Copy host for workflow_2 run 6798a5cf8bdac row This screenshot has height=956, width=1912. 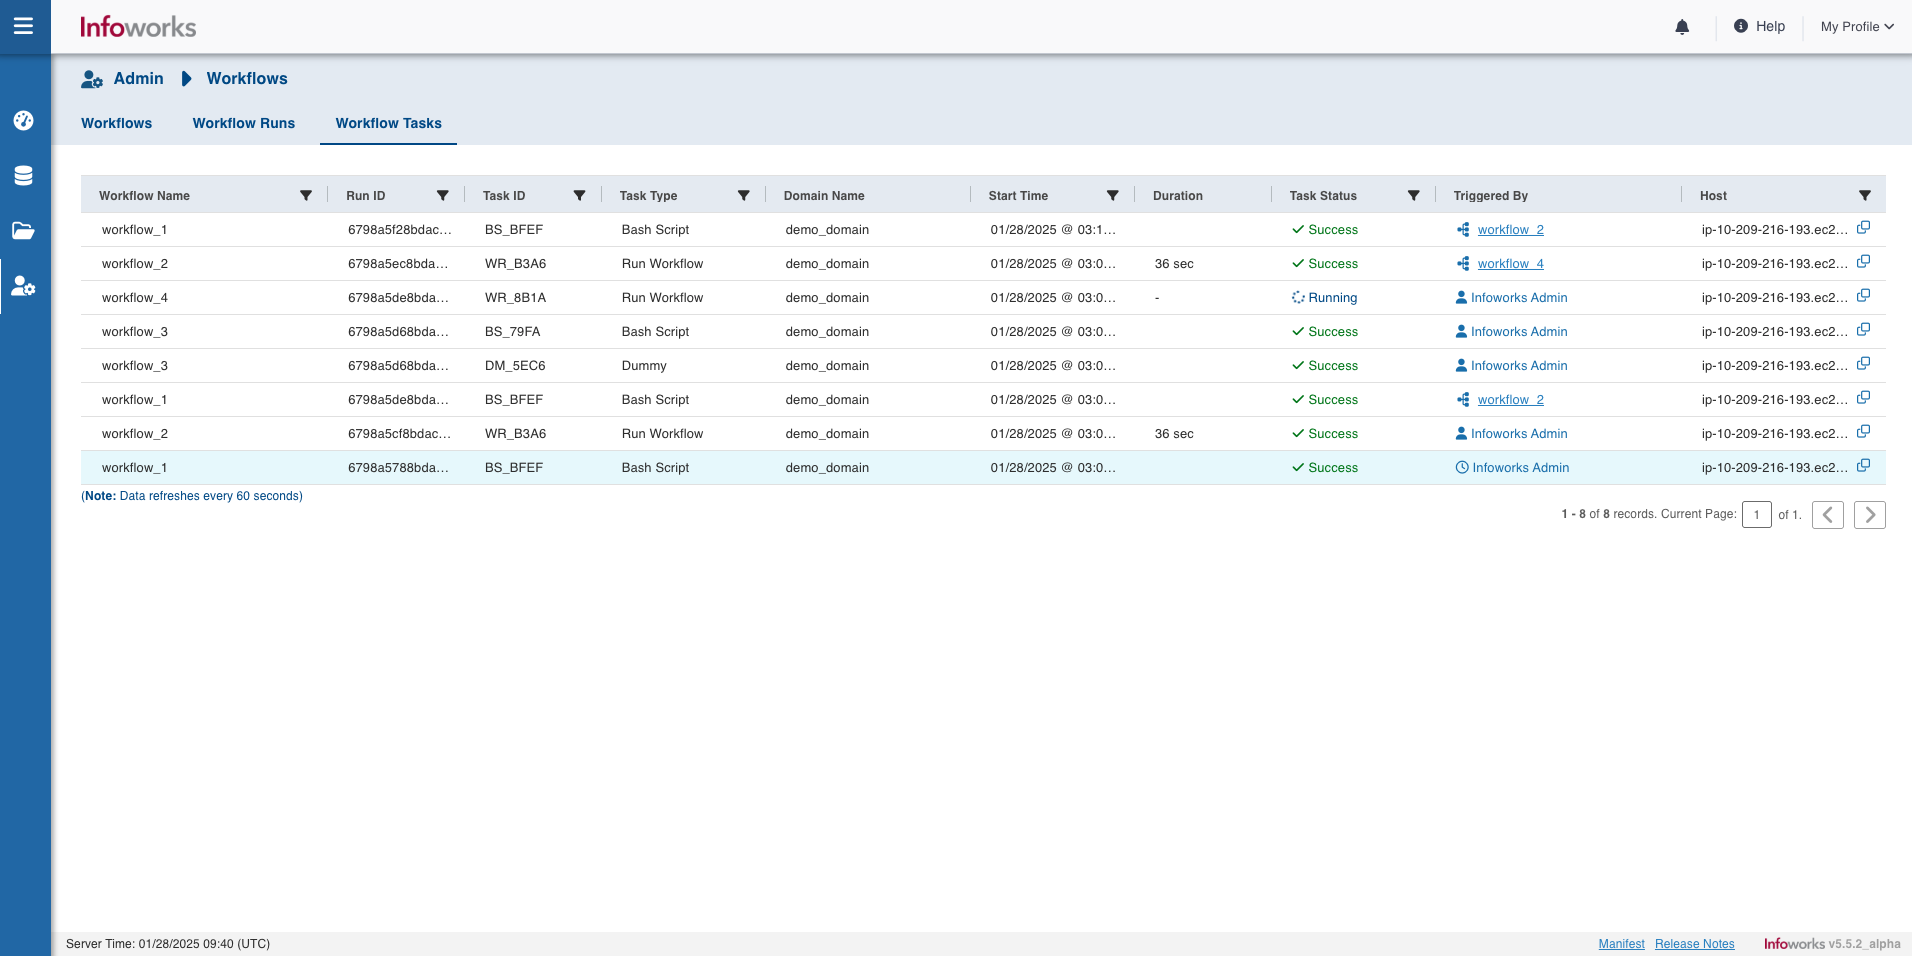(x=1864, y=432)
